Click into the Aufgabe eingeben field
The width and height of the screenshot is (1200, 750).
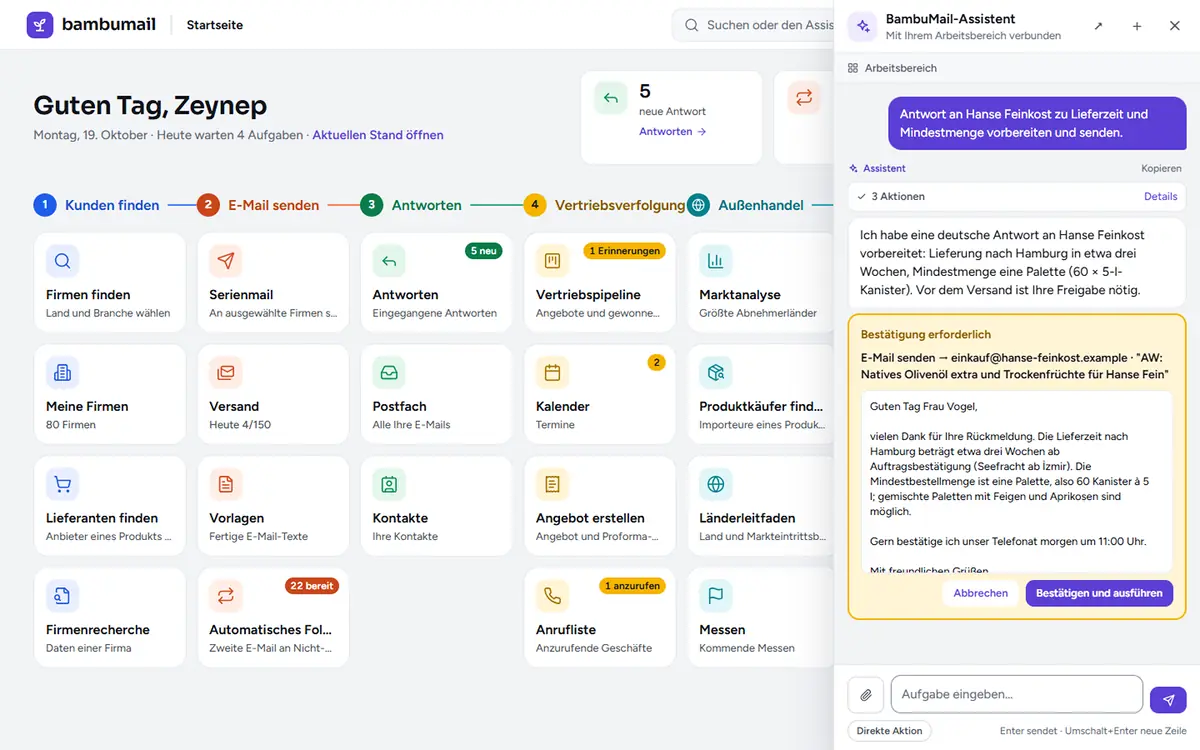pyautogui.click(x=1016, y=694)
